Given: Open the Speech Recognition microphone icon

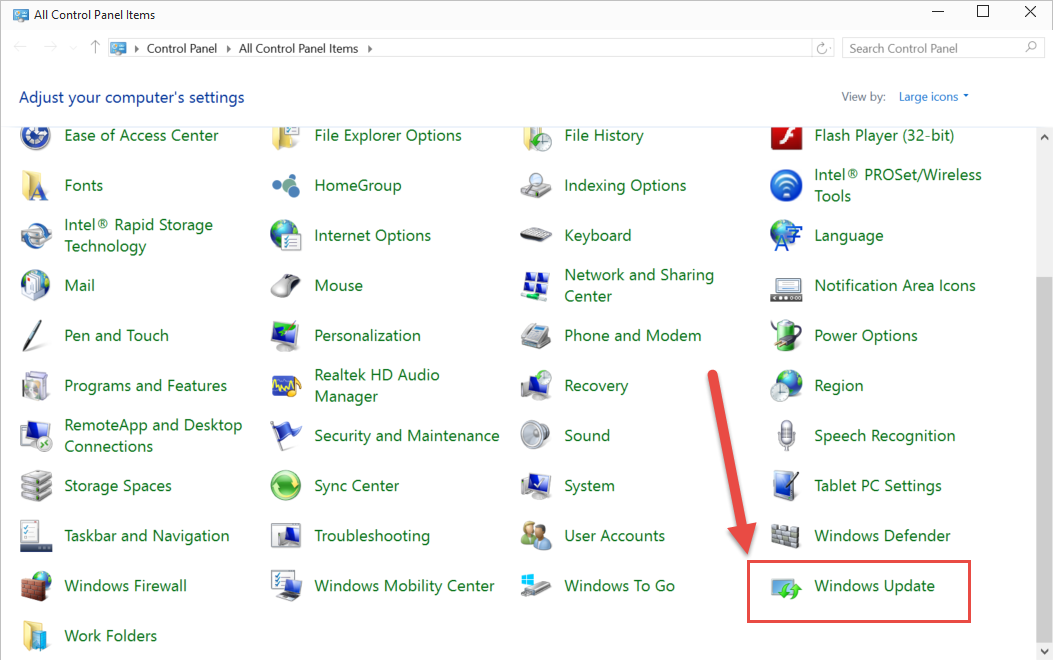Looking at the screenshot, I should pos(786,436).
